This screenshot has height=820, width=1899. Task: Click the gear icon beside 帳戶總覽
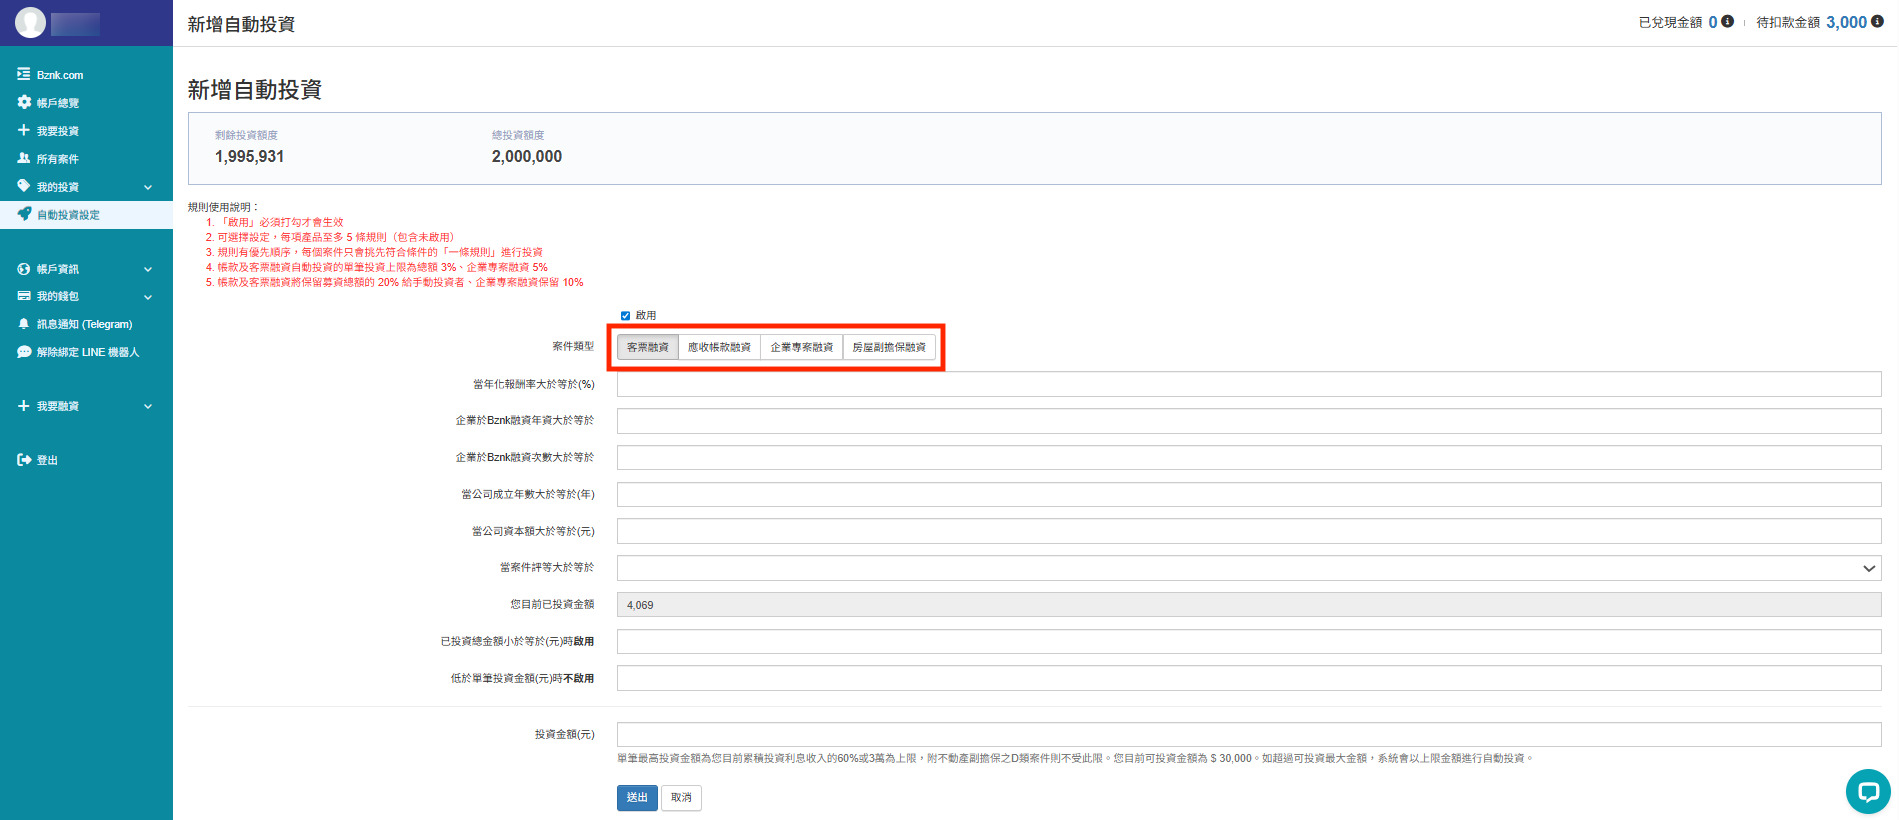click(24, 102)
